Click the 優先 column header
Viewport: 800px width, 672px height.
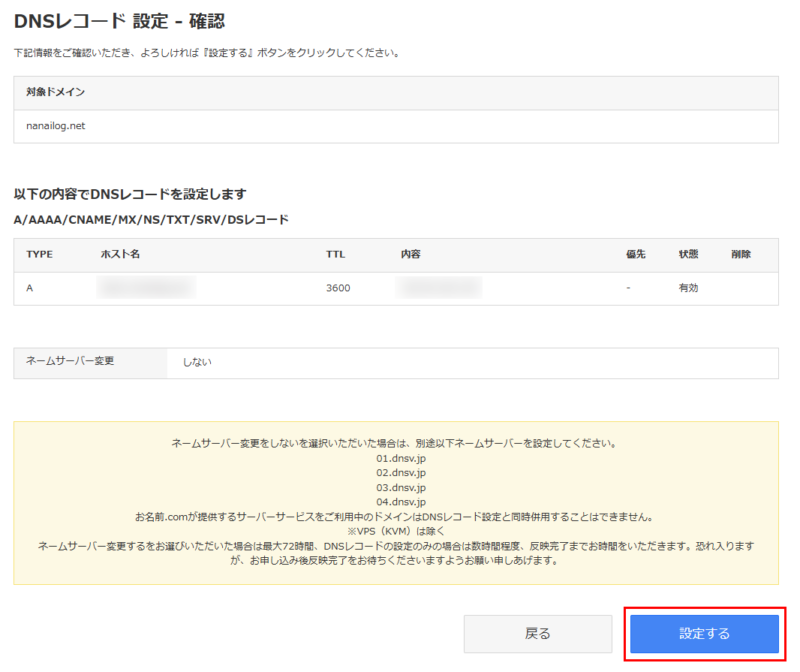pos(636,255)
